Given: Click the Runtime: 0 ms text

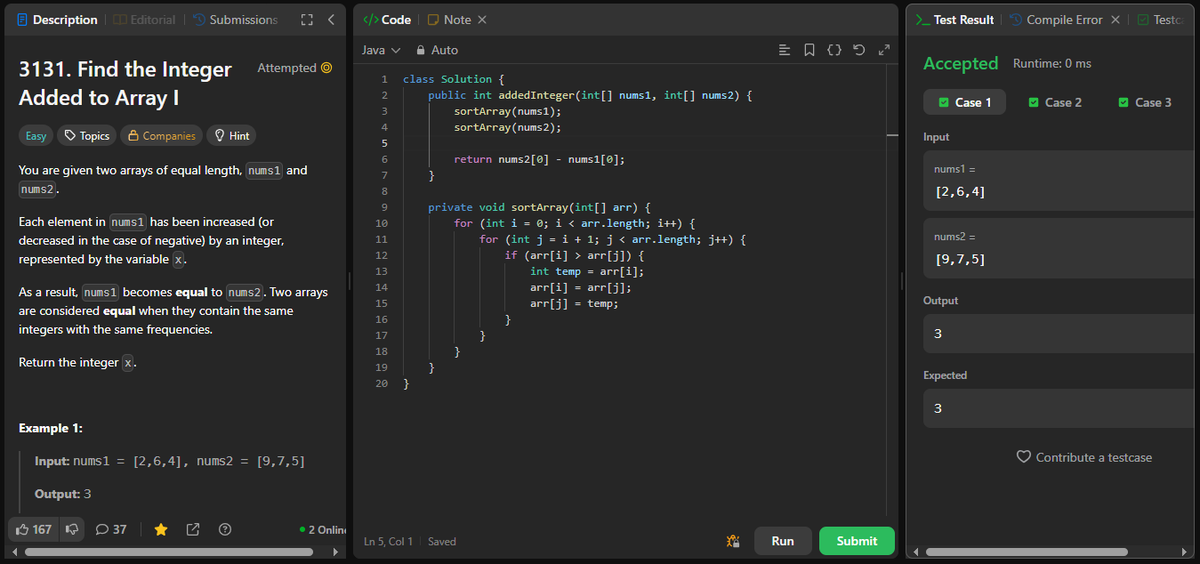Looking at the screenshot, I should point(1052,64).
